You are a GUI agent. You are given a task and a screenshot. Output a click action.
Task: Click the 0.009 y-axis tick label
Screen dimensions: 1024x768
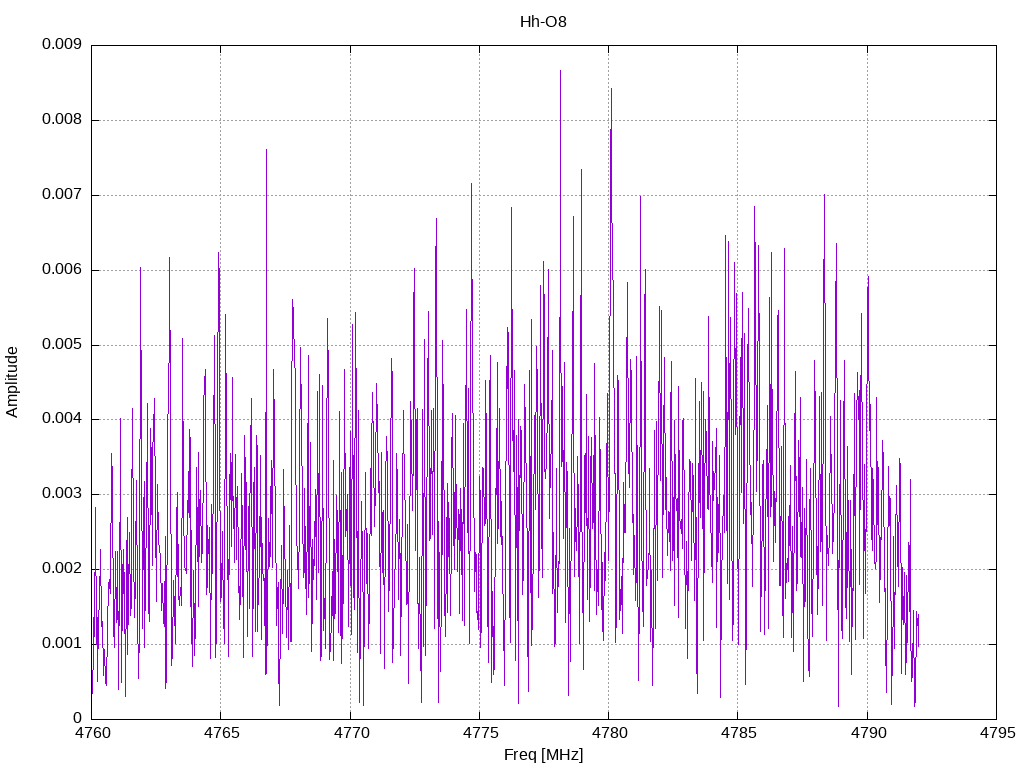pyautogui.click(x=62, y=44)
